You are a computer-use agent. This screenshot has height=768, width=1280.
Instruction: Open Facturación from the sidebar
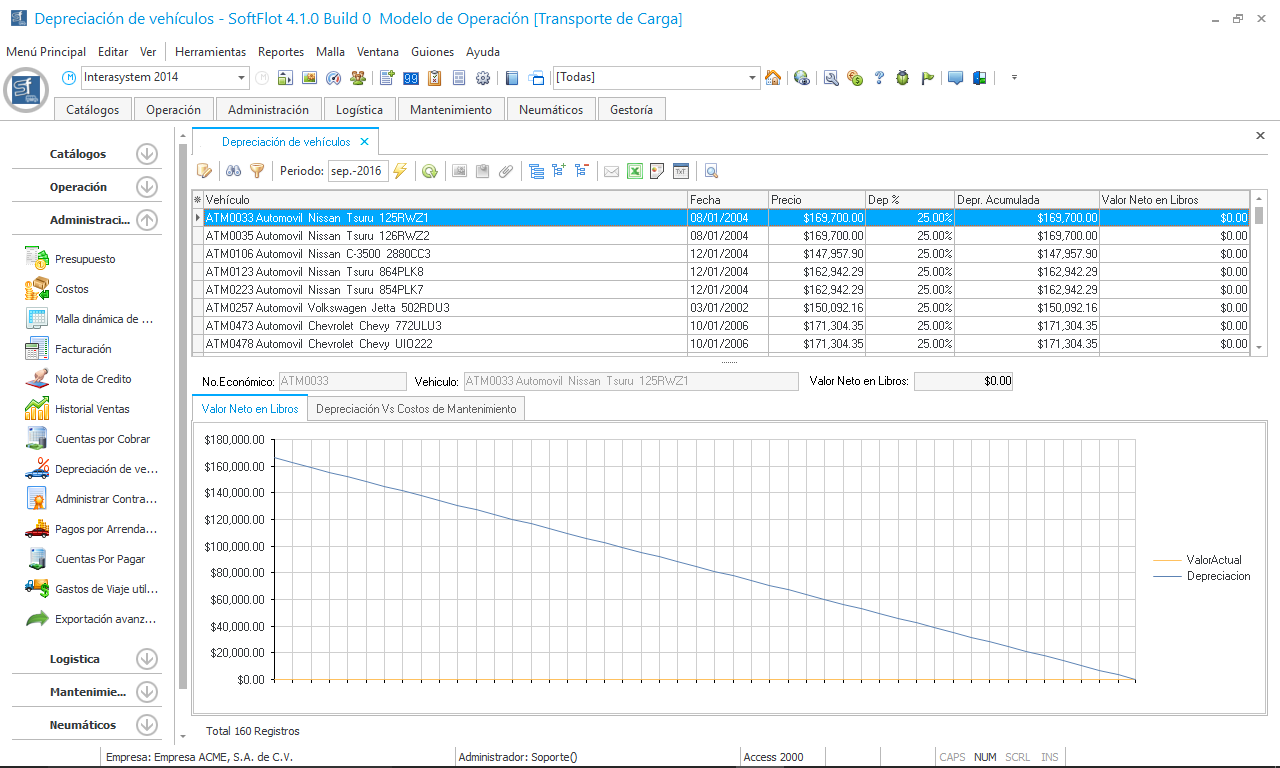point(83,349)
